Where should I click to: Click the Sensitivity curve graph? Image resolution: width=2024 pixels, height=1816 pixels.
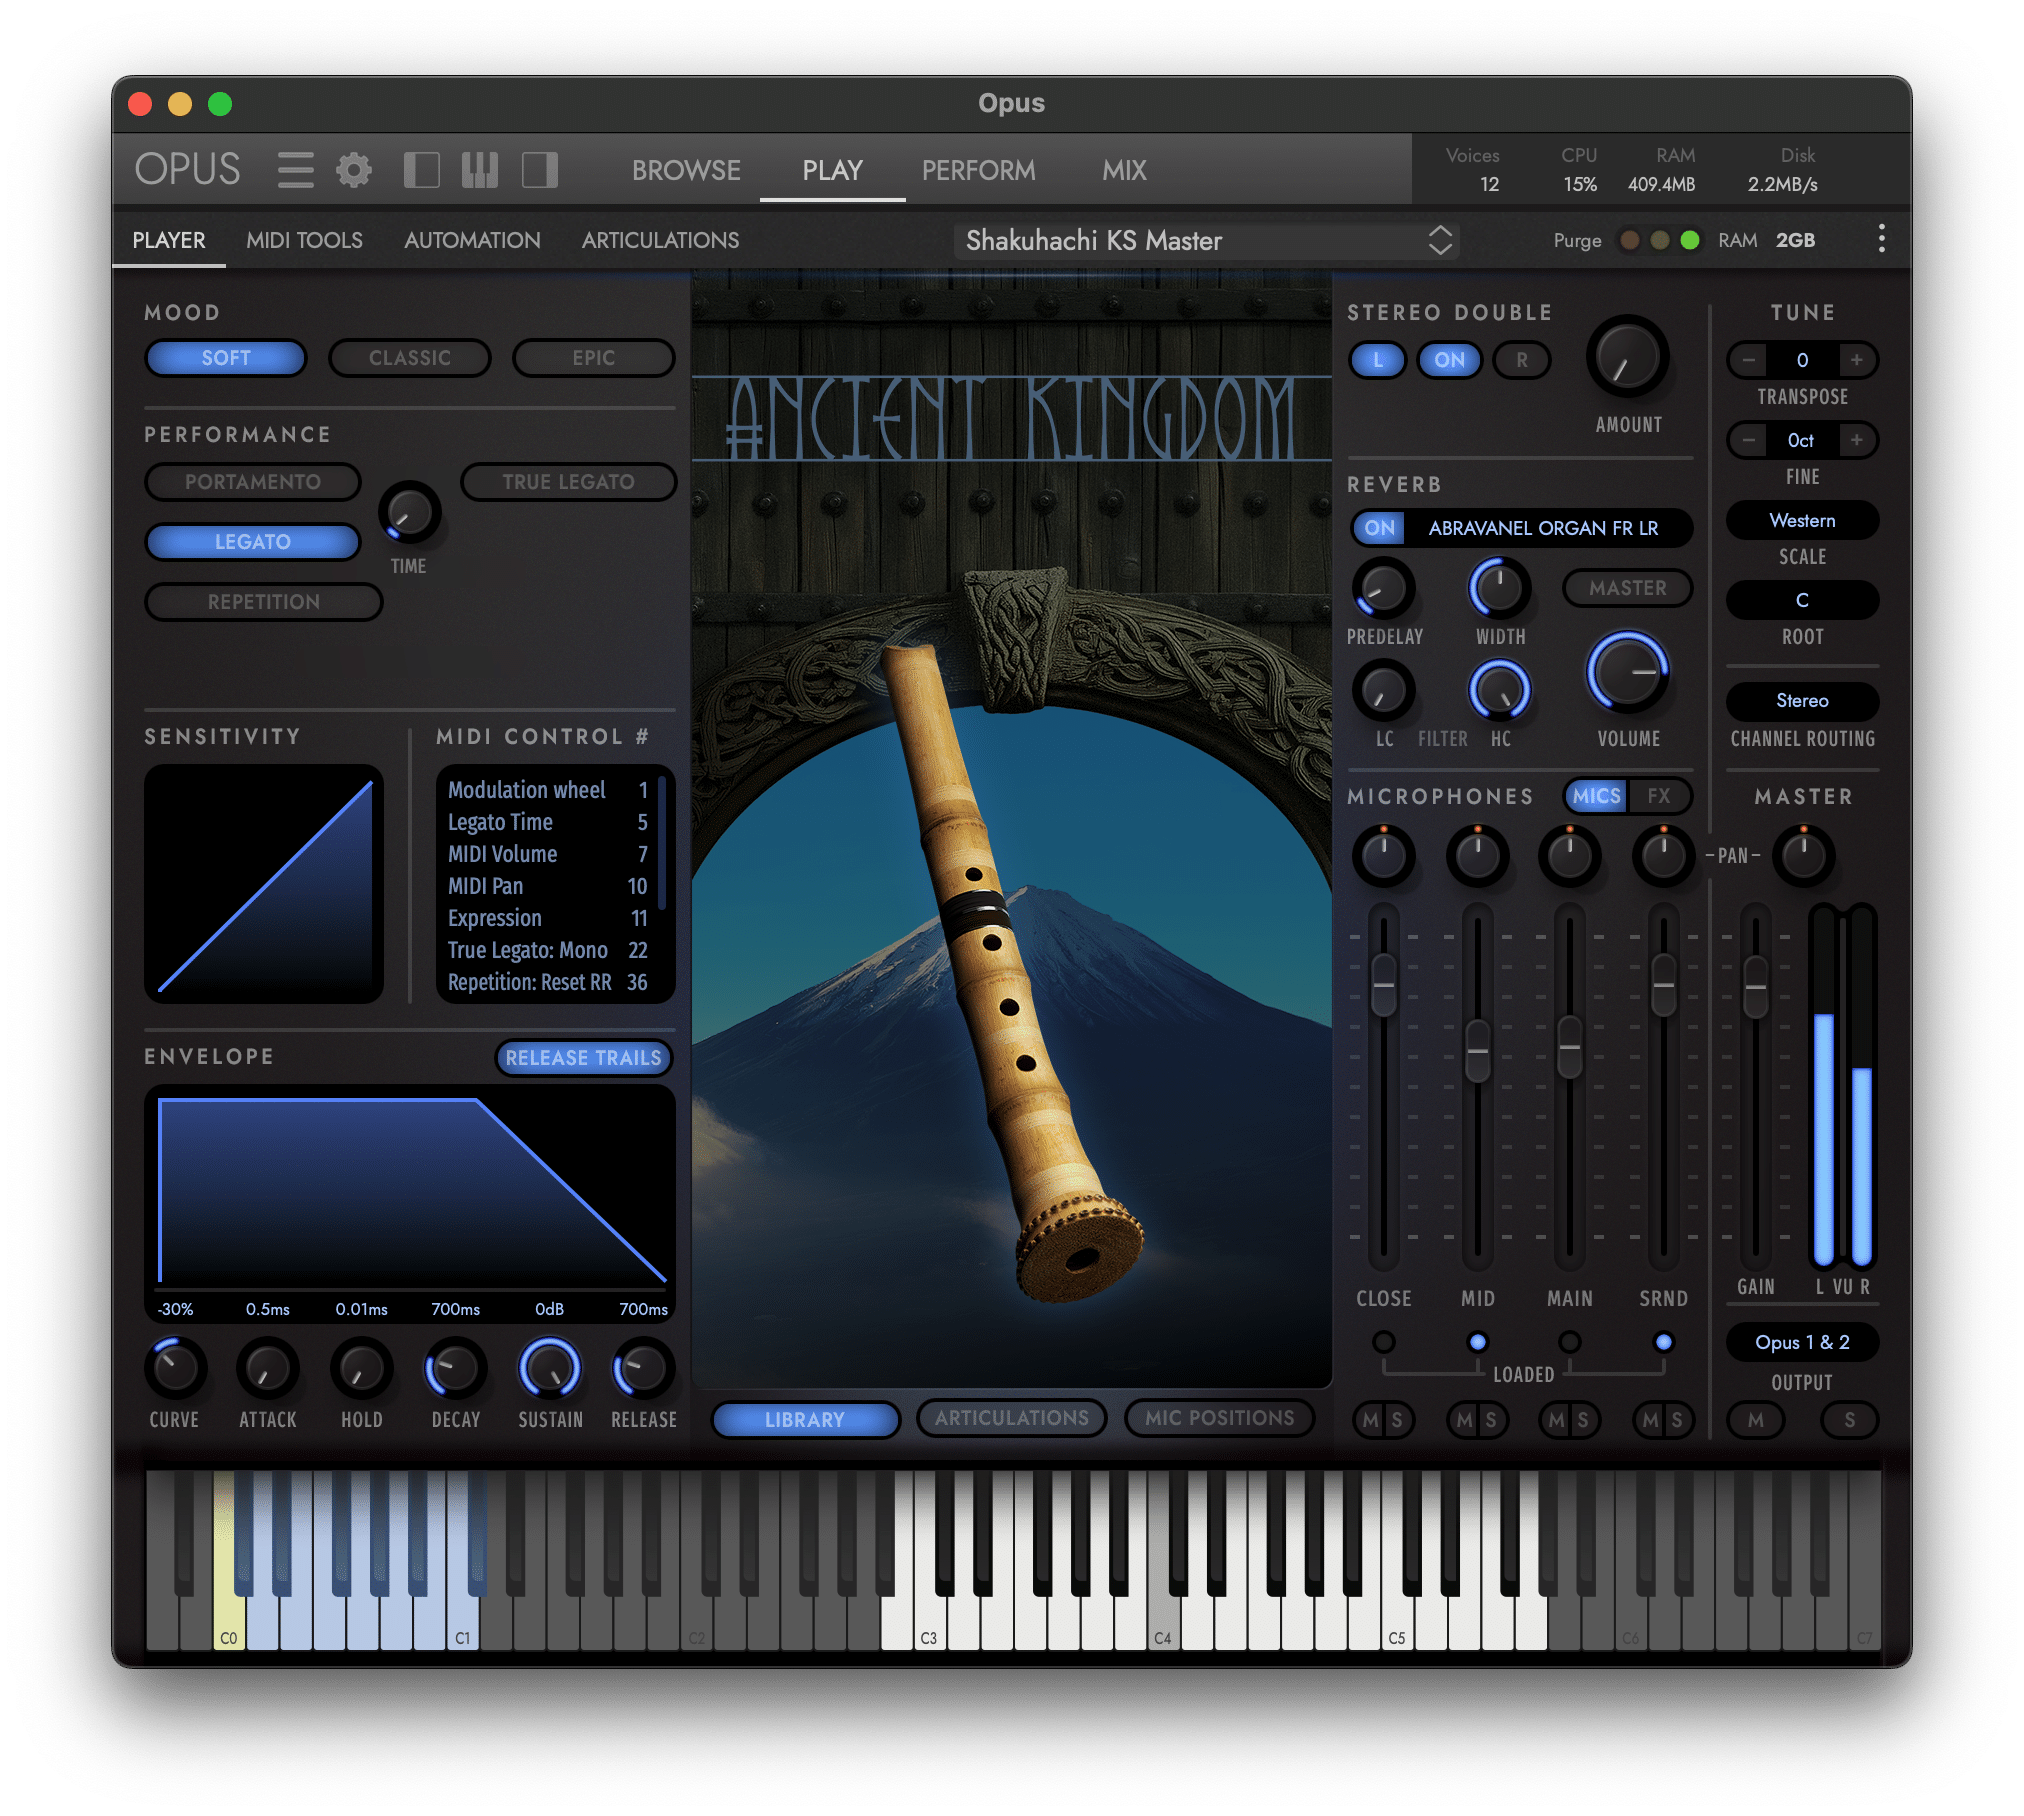tap(264, 884)
